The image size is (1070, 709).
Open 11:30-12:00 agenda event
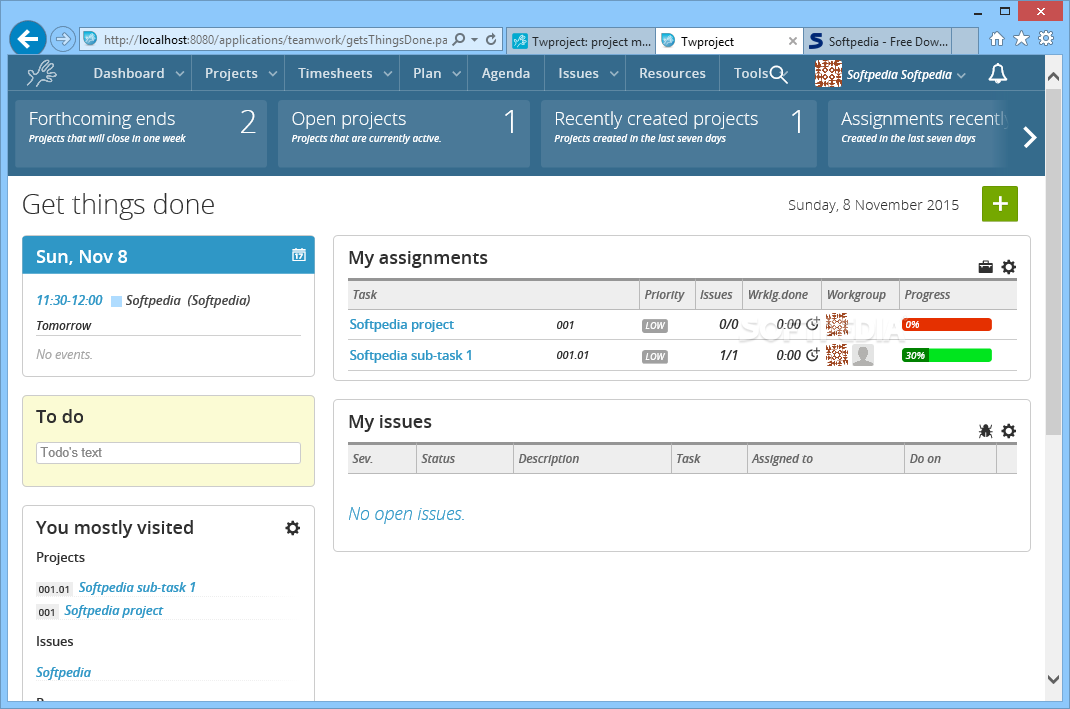69,300
